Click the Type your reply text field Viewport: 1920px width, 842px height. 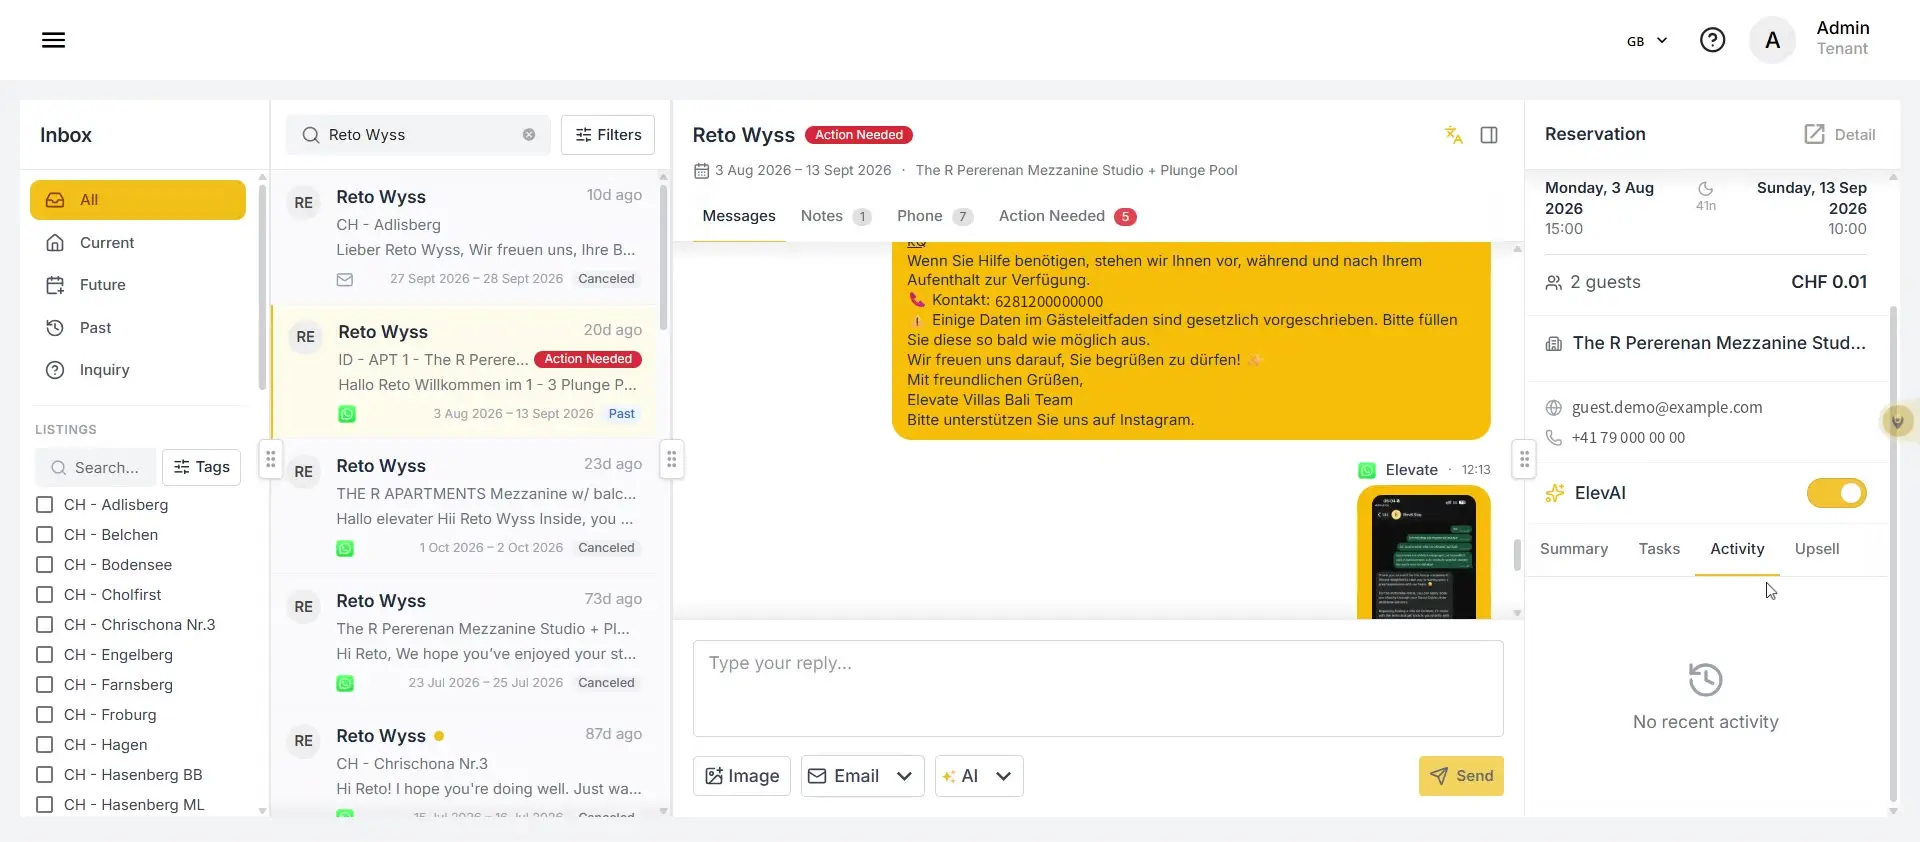coord(1098,689)
